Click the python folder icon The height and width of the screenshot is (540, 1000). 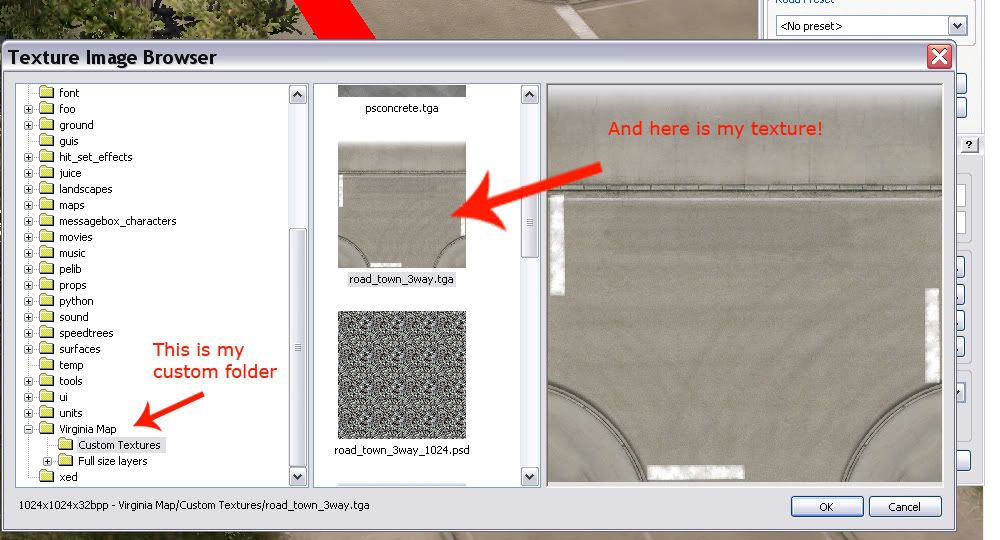pyautogui.click(x=46, y=301)
